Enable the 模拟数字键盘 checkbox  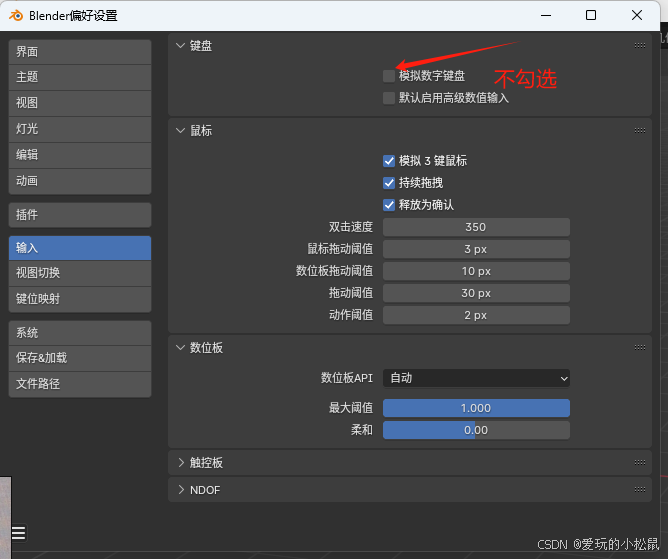point(389,76)
